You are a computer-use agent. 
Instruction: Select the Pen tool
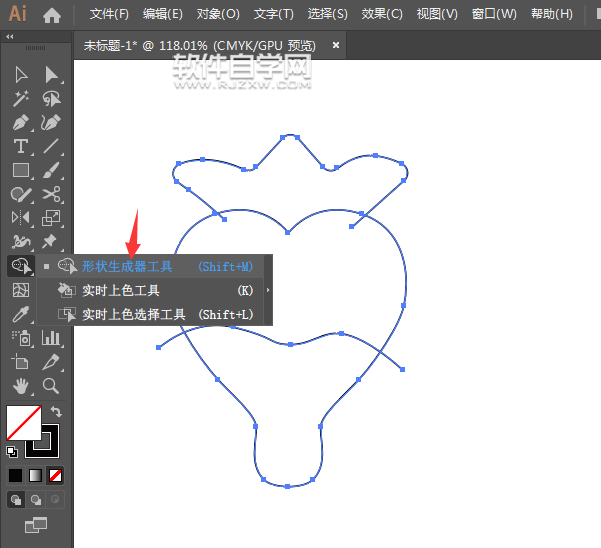[21, 122]
